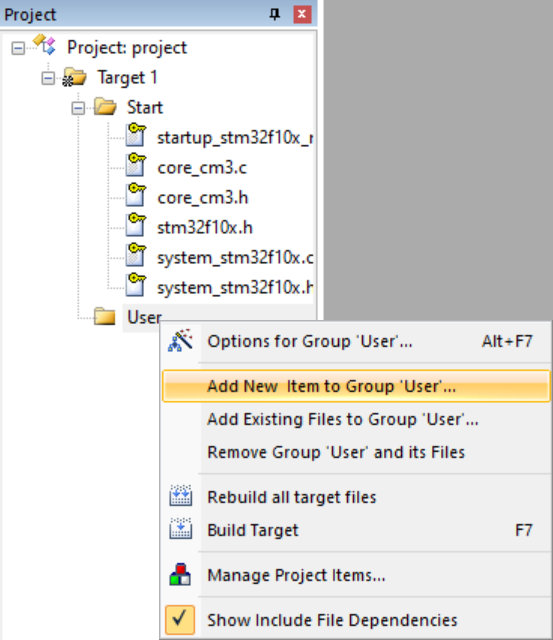Select Build Target menu entry

tap(355, 530)
